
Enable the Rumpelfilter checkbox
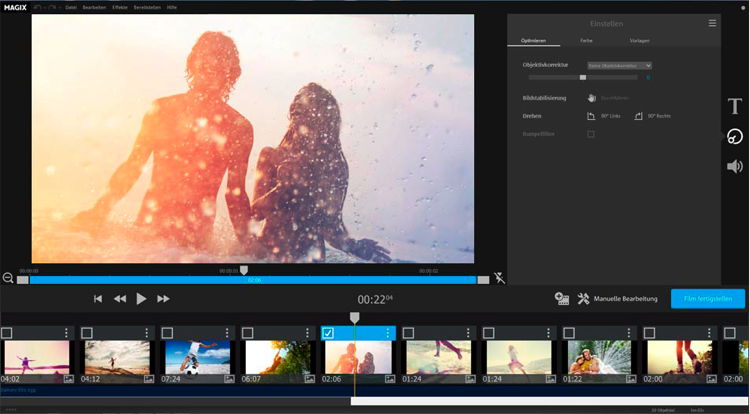point(591,134)
